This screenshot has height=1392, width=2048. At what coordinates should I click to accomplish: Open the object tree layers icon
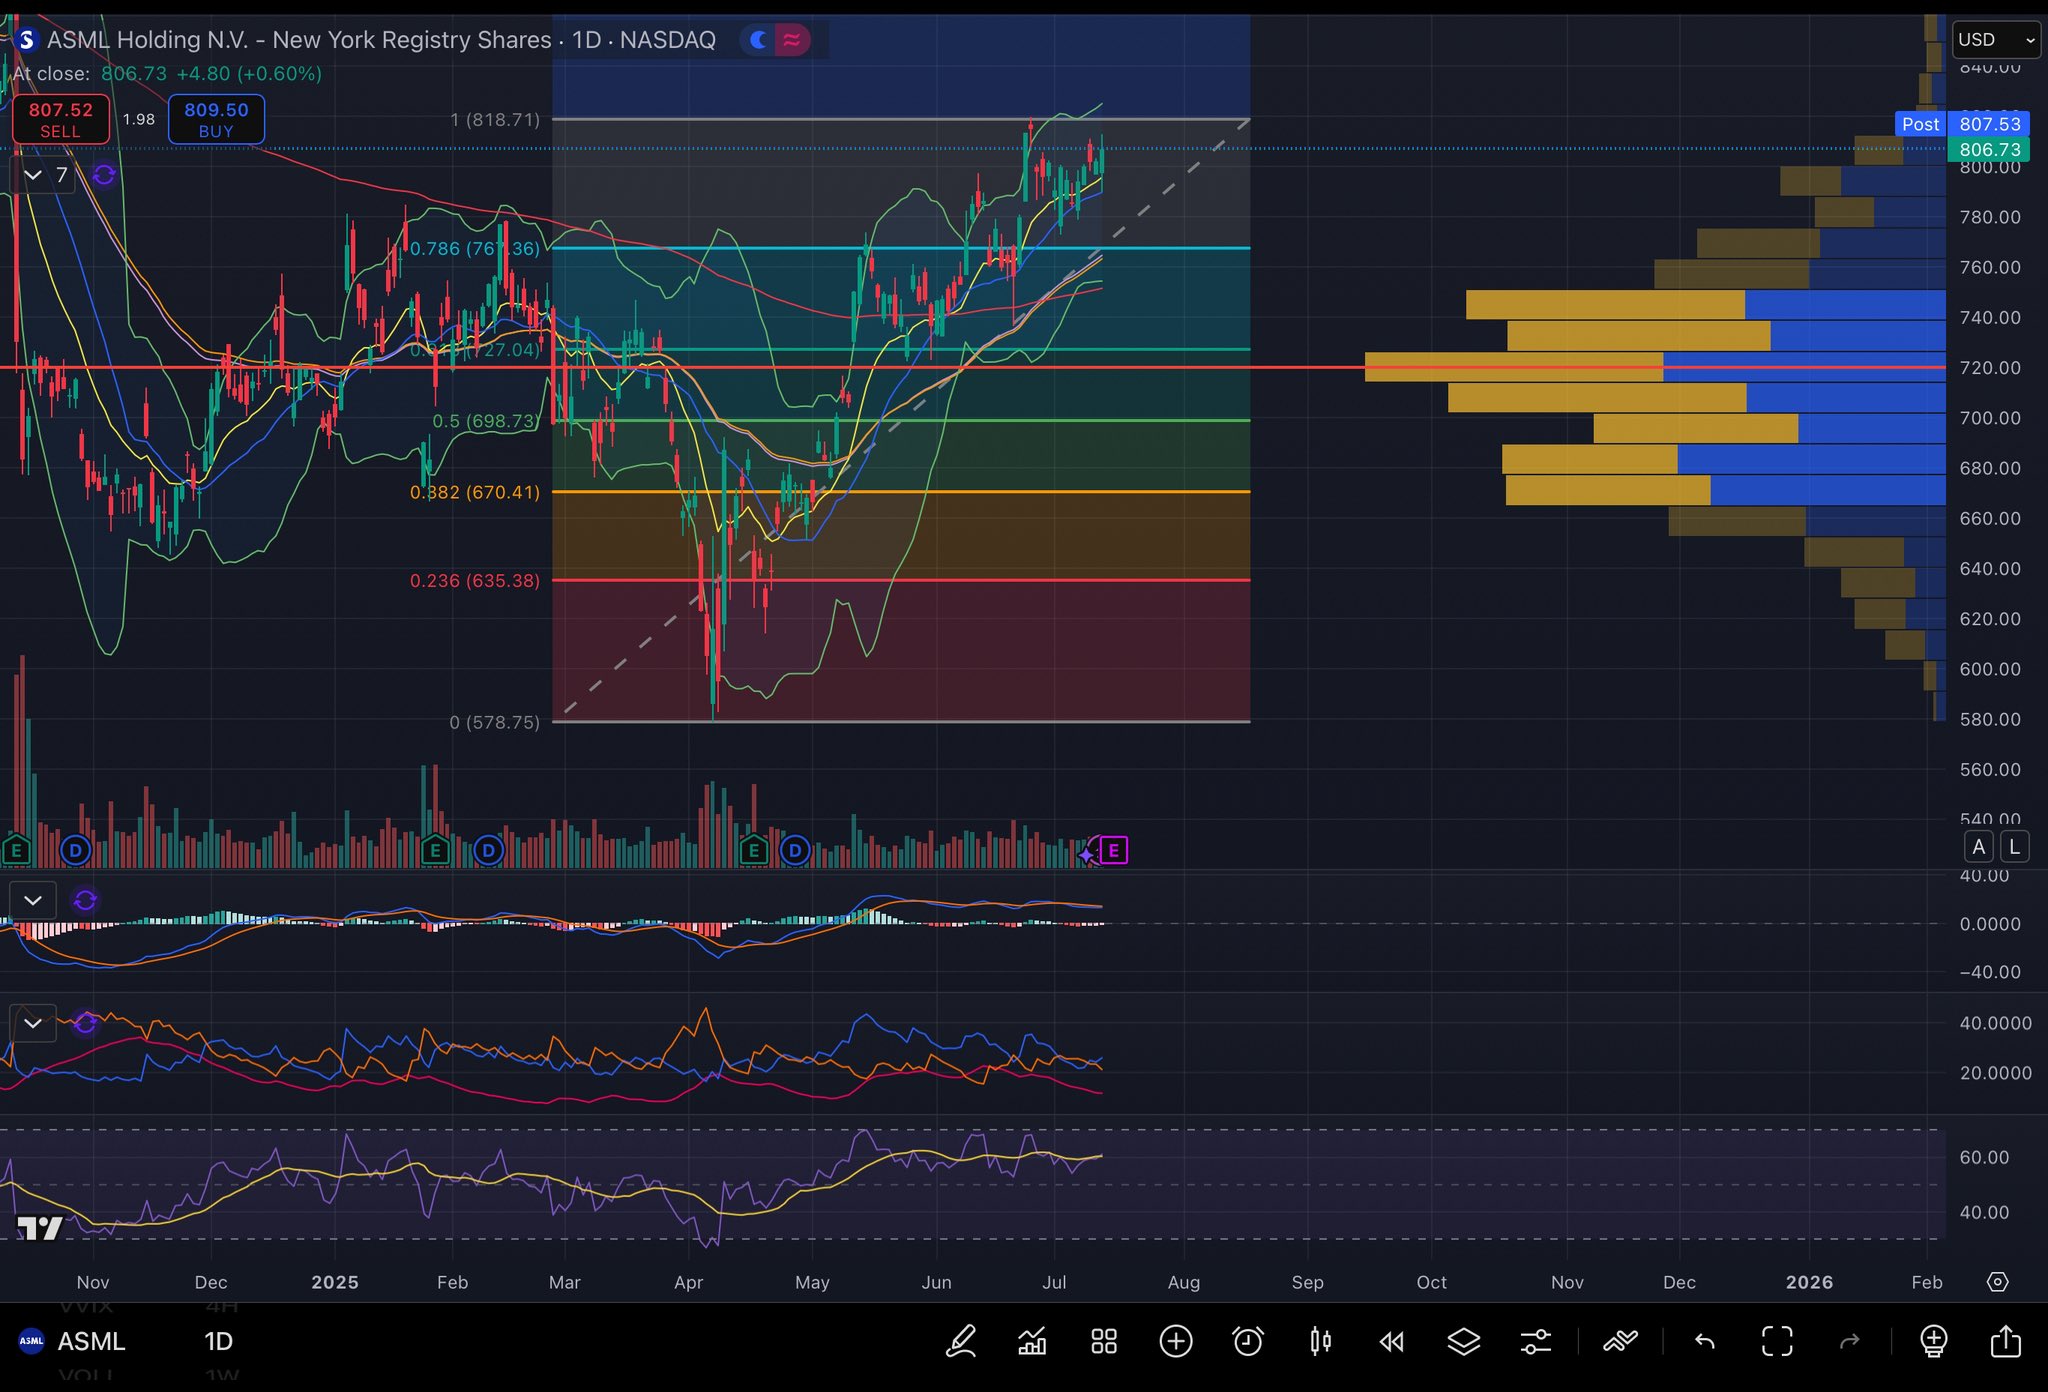click(1464, 1341)
